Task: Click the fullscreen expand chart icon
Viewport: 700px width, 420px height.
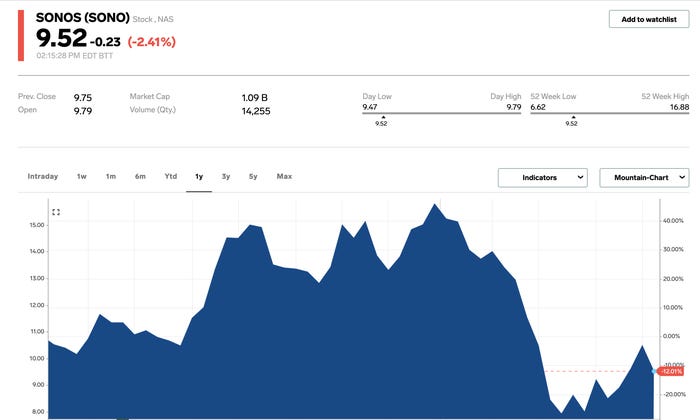Action: click(56, 212)
